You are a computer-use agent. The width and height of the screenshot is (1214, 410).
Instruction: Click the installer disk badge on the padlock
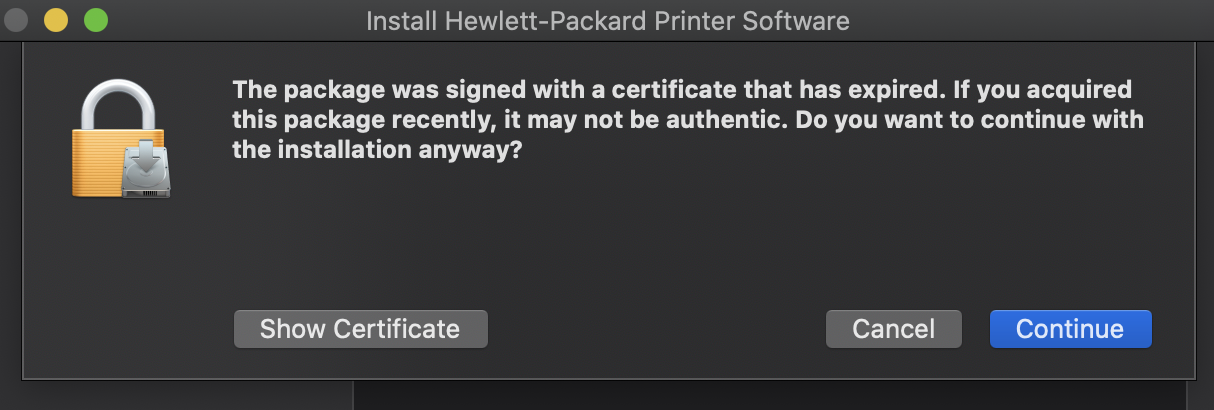click(146, 169)
